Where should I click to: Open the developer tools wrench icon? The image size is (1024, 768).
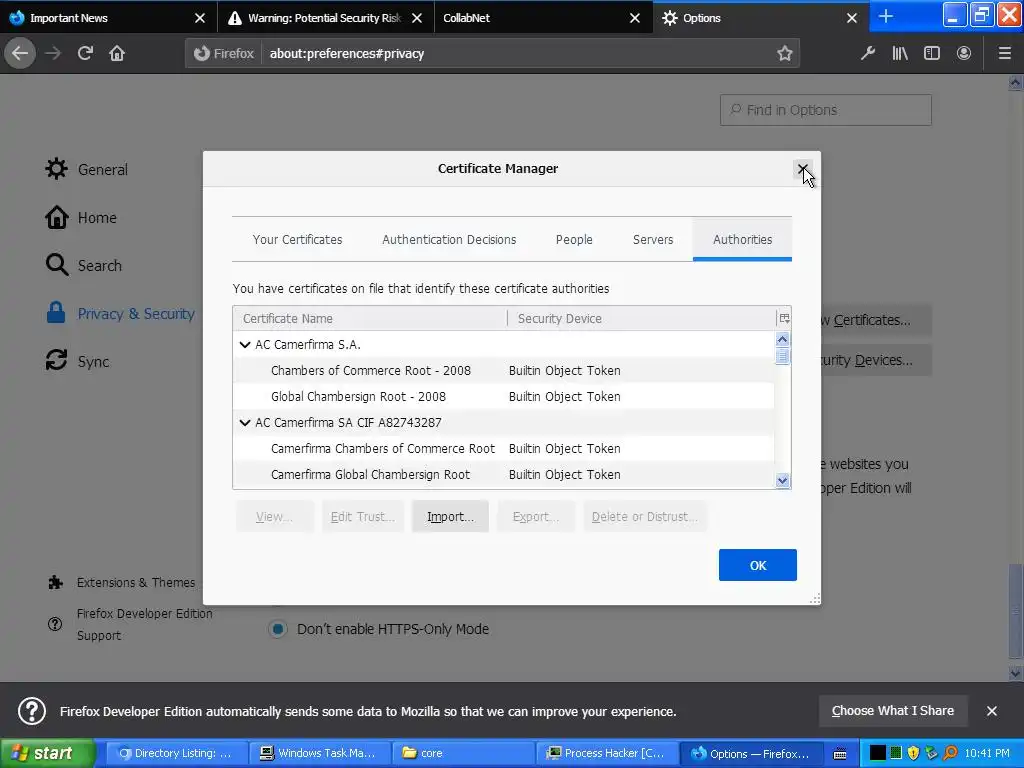867,54
